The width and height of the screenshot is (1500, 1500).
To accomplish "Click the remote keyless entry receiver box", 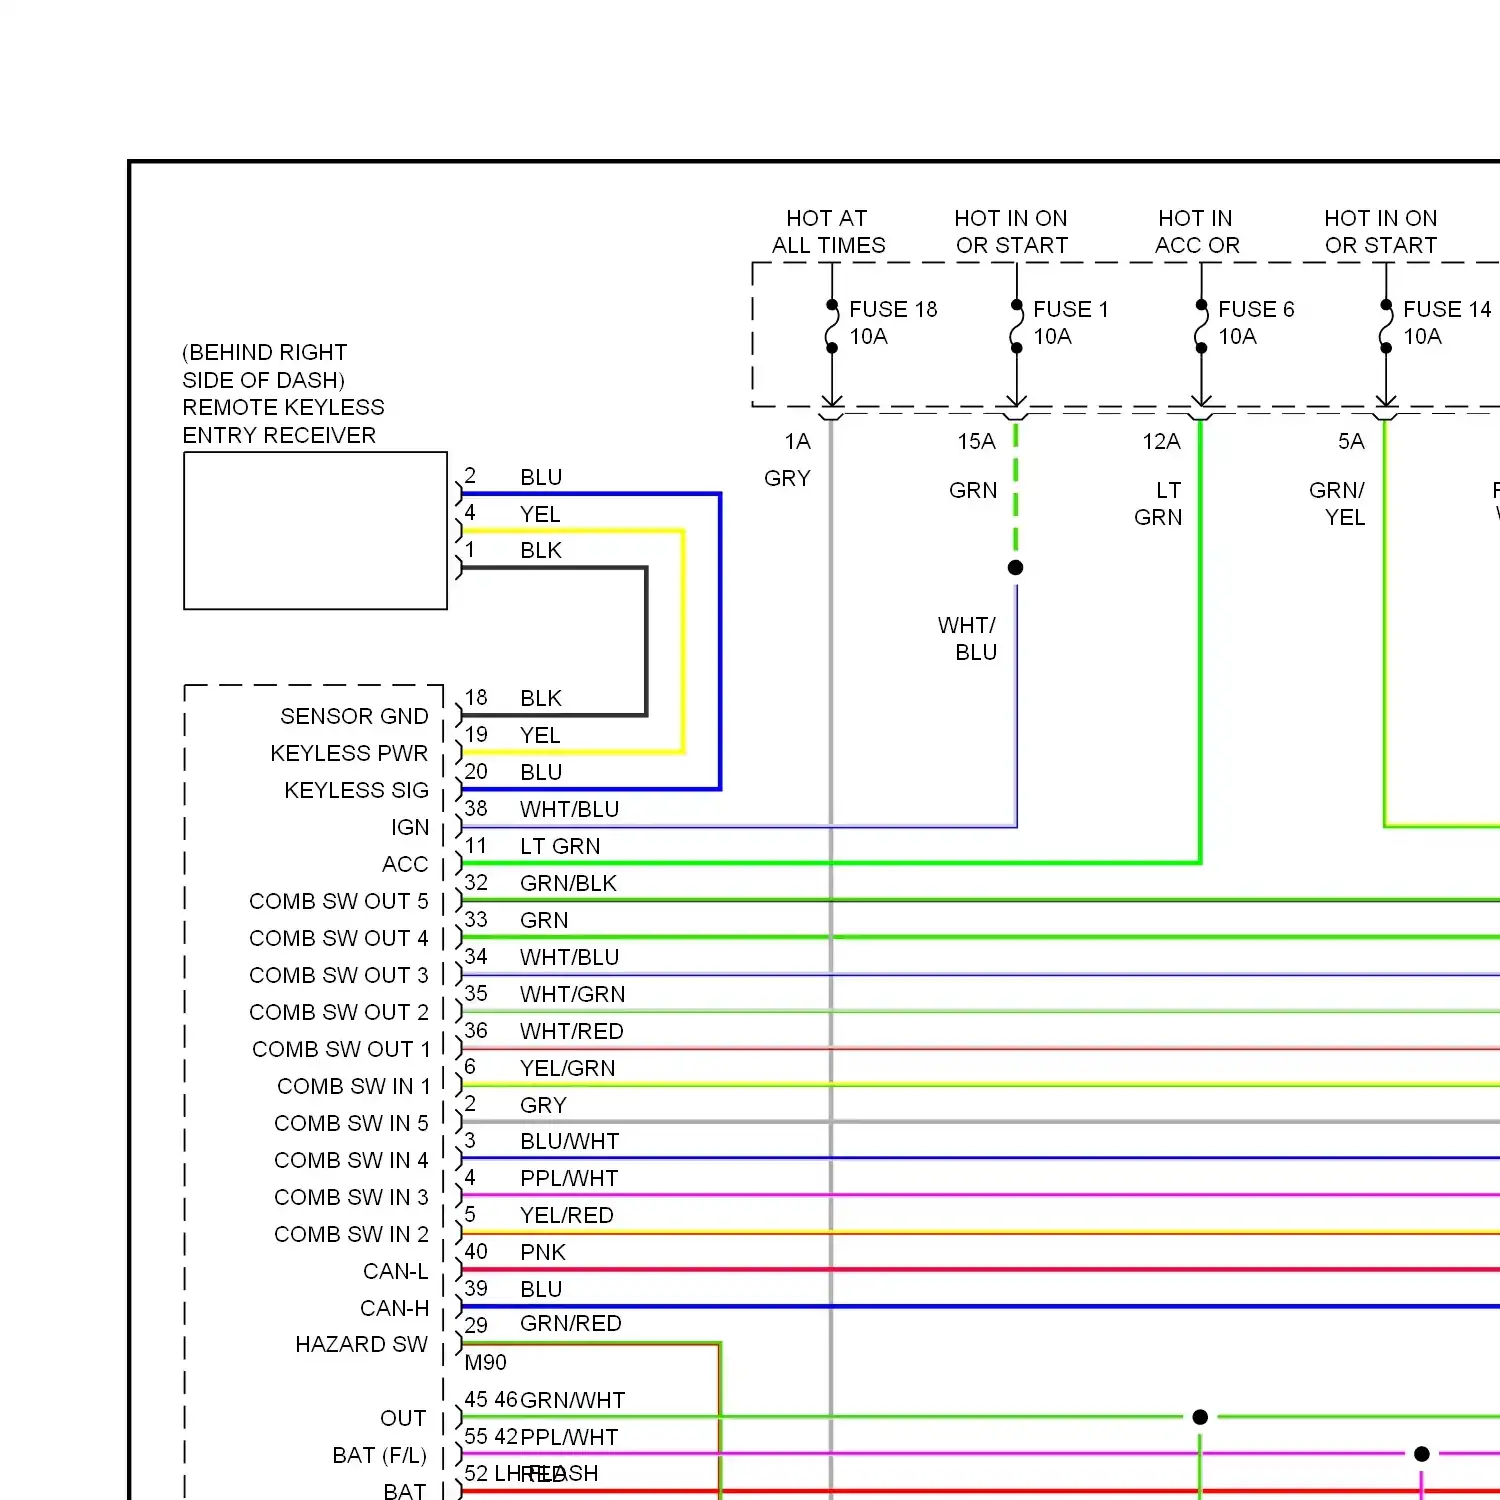I will 315,531.
